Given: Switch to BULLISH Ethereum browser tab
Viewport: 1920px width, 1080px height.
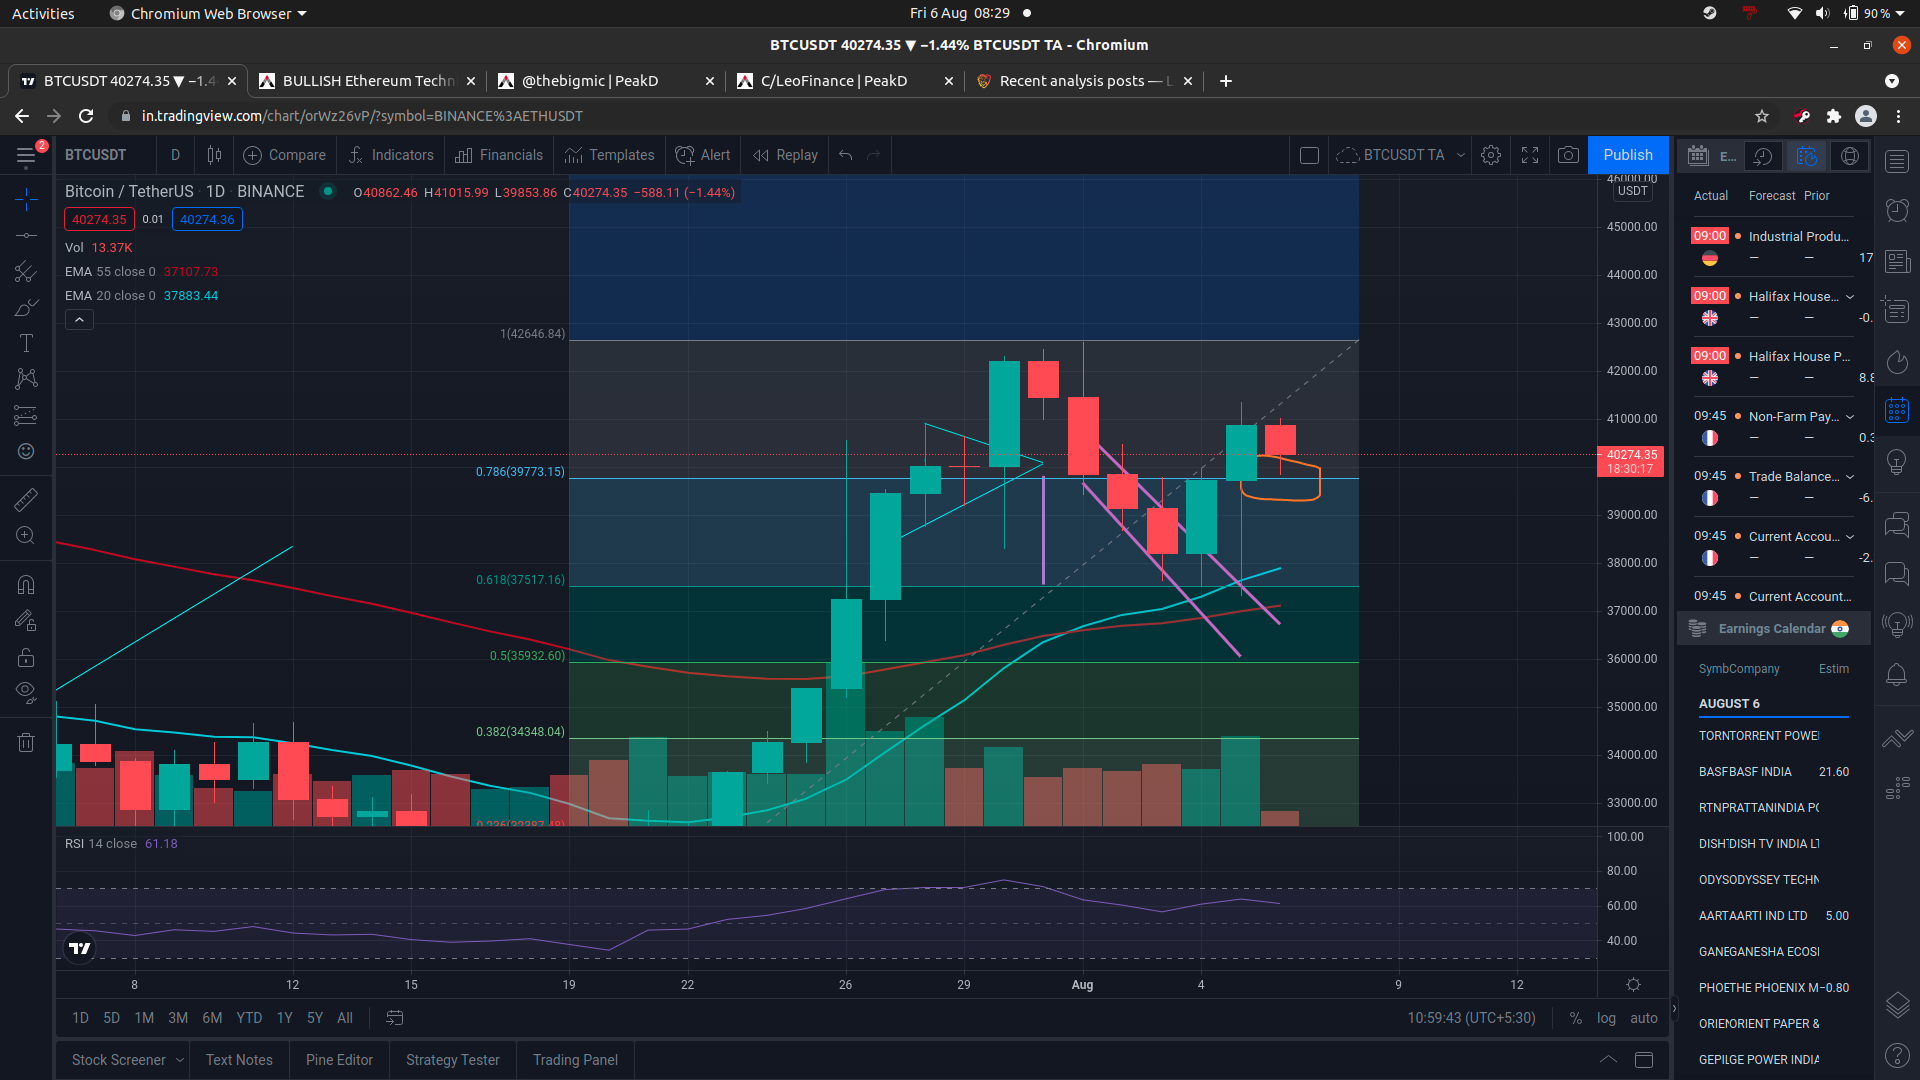Looking at the screenshot, I should pos(367,81).
